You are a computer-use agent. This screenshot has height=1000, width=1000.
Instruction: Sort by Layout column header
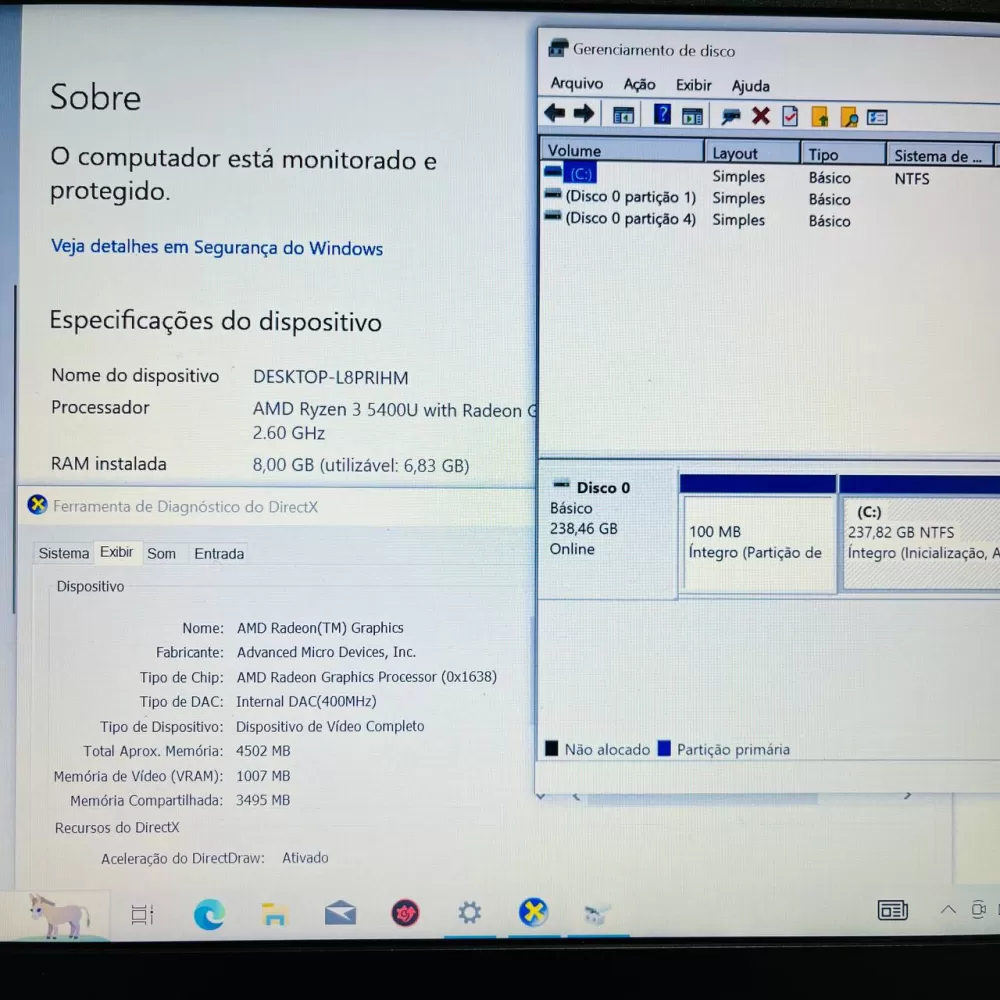[x=752, y=153]
